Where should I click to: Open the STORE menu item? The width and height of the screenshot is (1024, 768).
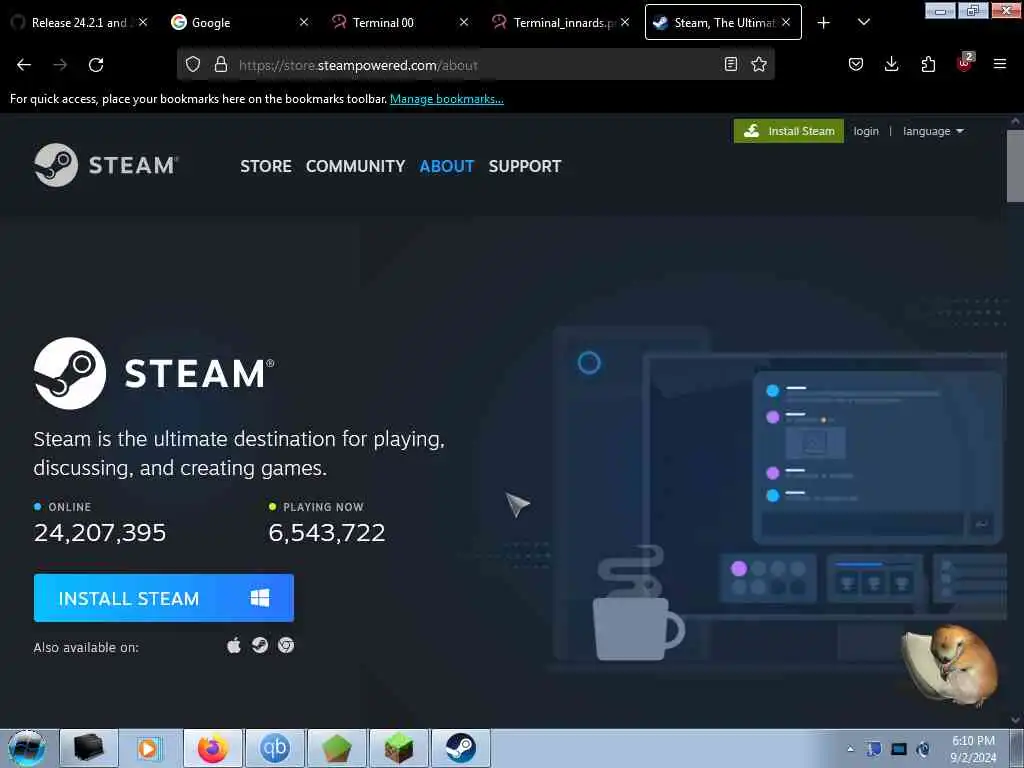266,166
